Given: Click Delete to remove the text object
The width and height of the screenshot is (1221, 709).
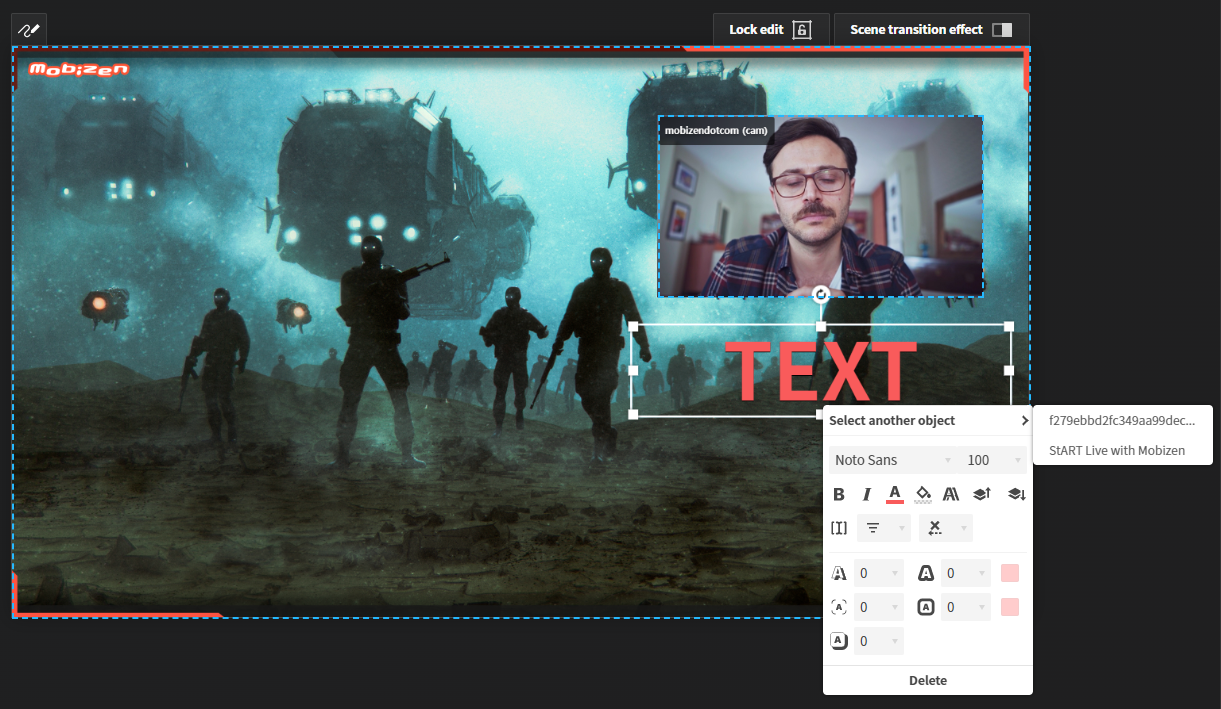Looking at the screenshot, I should [928, 680].
